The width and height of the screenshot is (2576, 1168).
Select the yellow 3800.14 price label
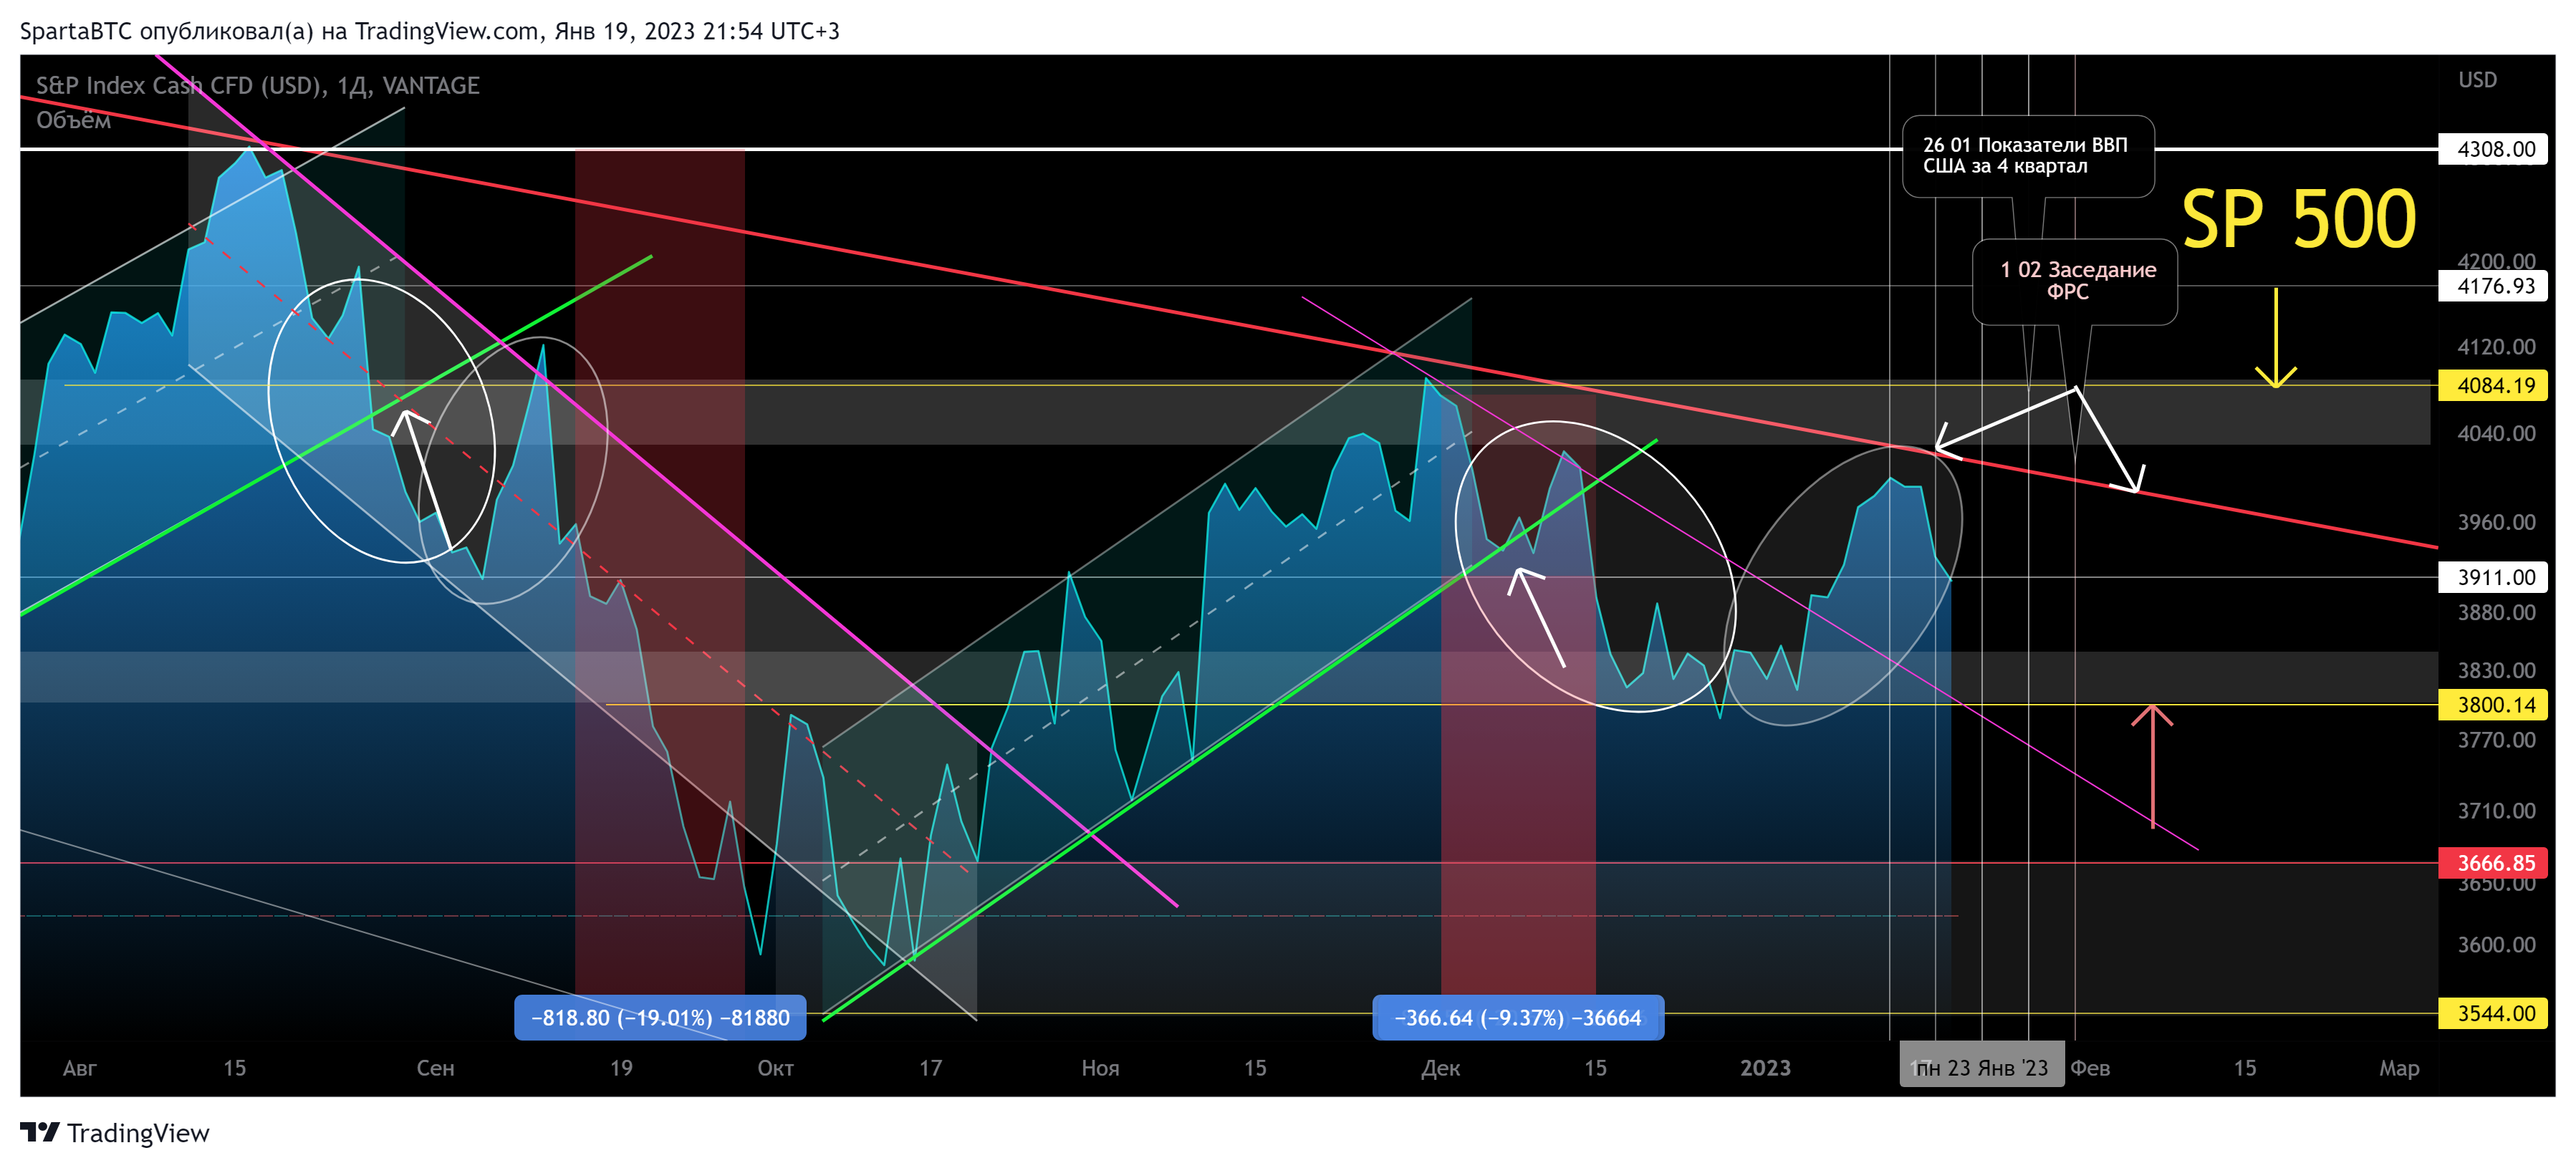[2493, 705]
